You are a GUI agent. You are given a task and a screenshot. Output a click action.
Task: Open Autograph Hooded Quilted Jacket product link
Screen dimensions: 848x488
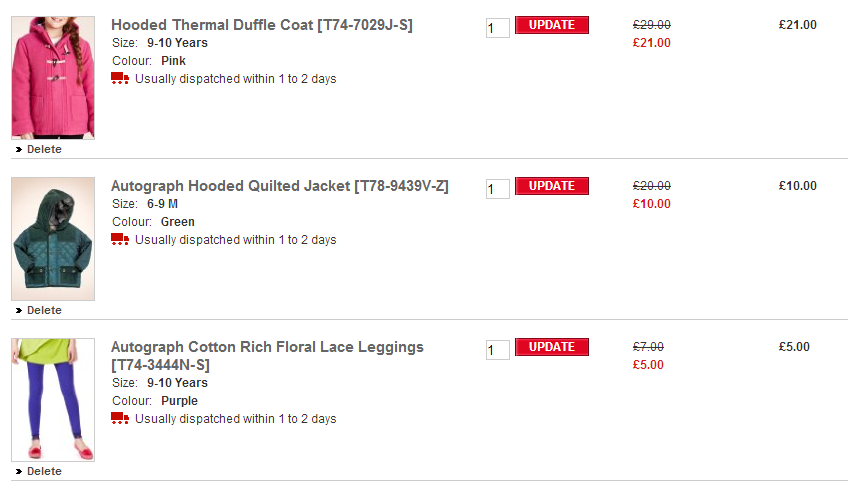(x=279, y=186)
